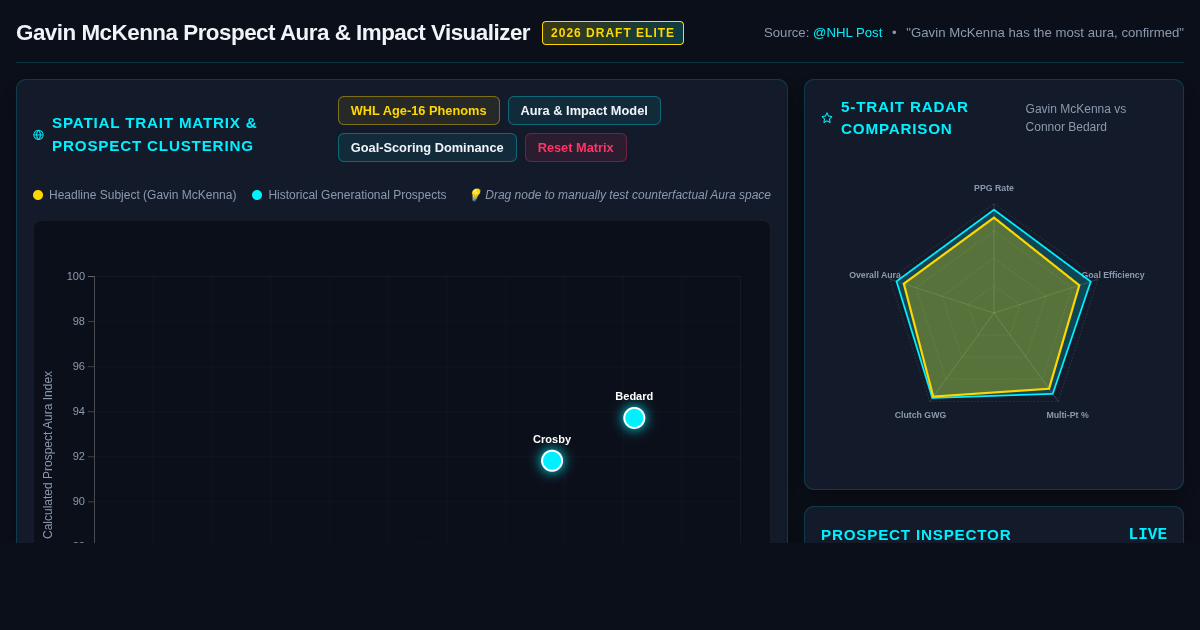This screenshot has height=630, width=1200.
Task: Click the Reset Matrix button
Action: coord(576,148)
